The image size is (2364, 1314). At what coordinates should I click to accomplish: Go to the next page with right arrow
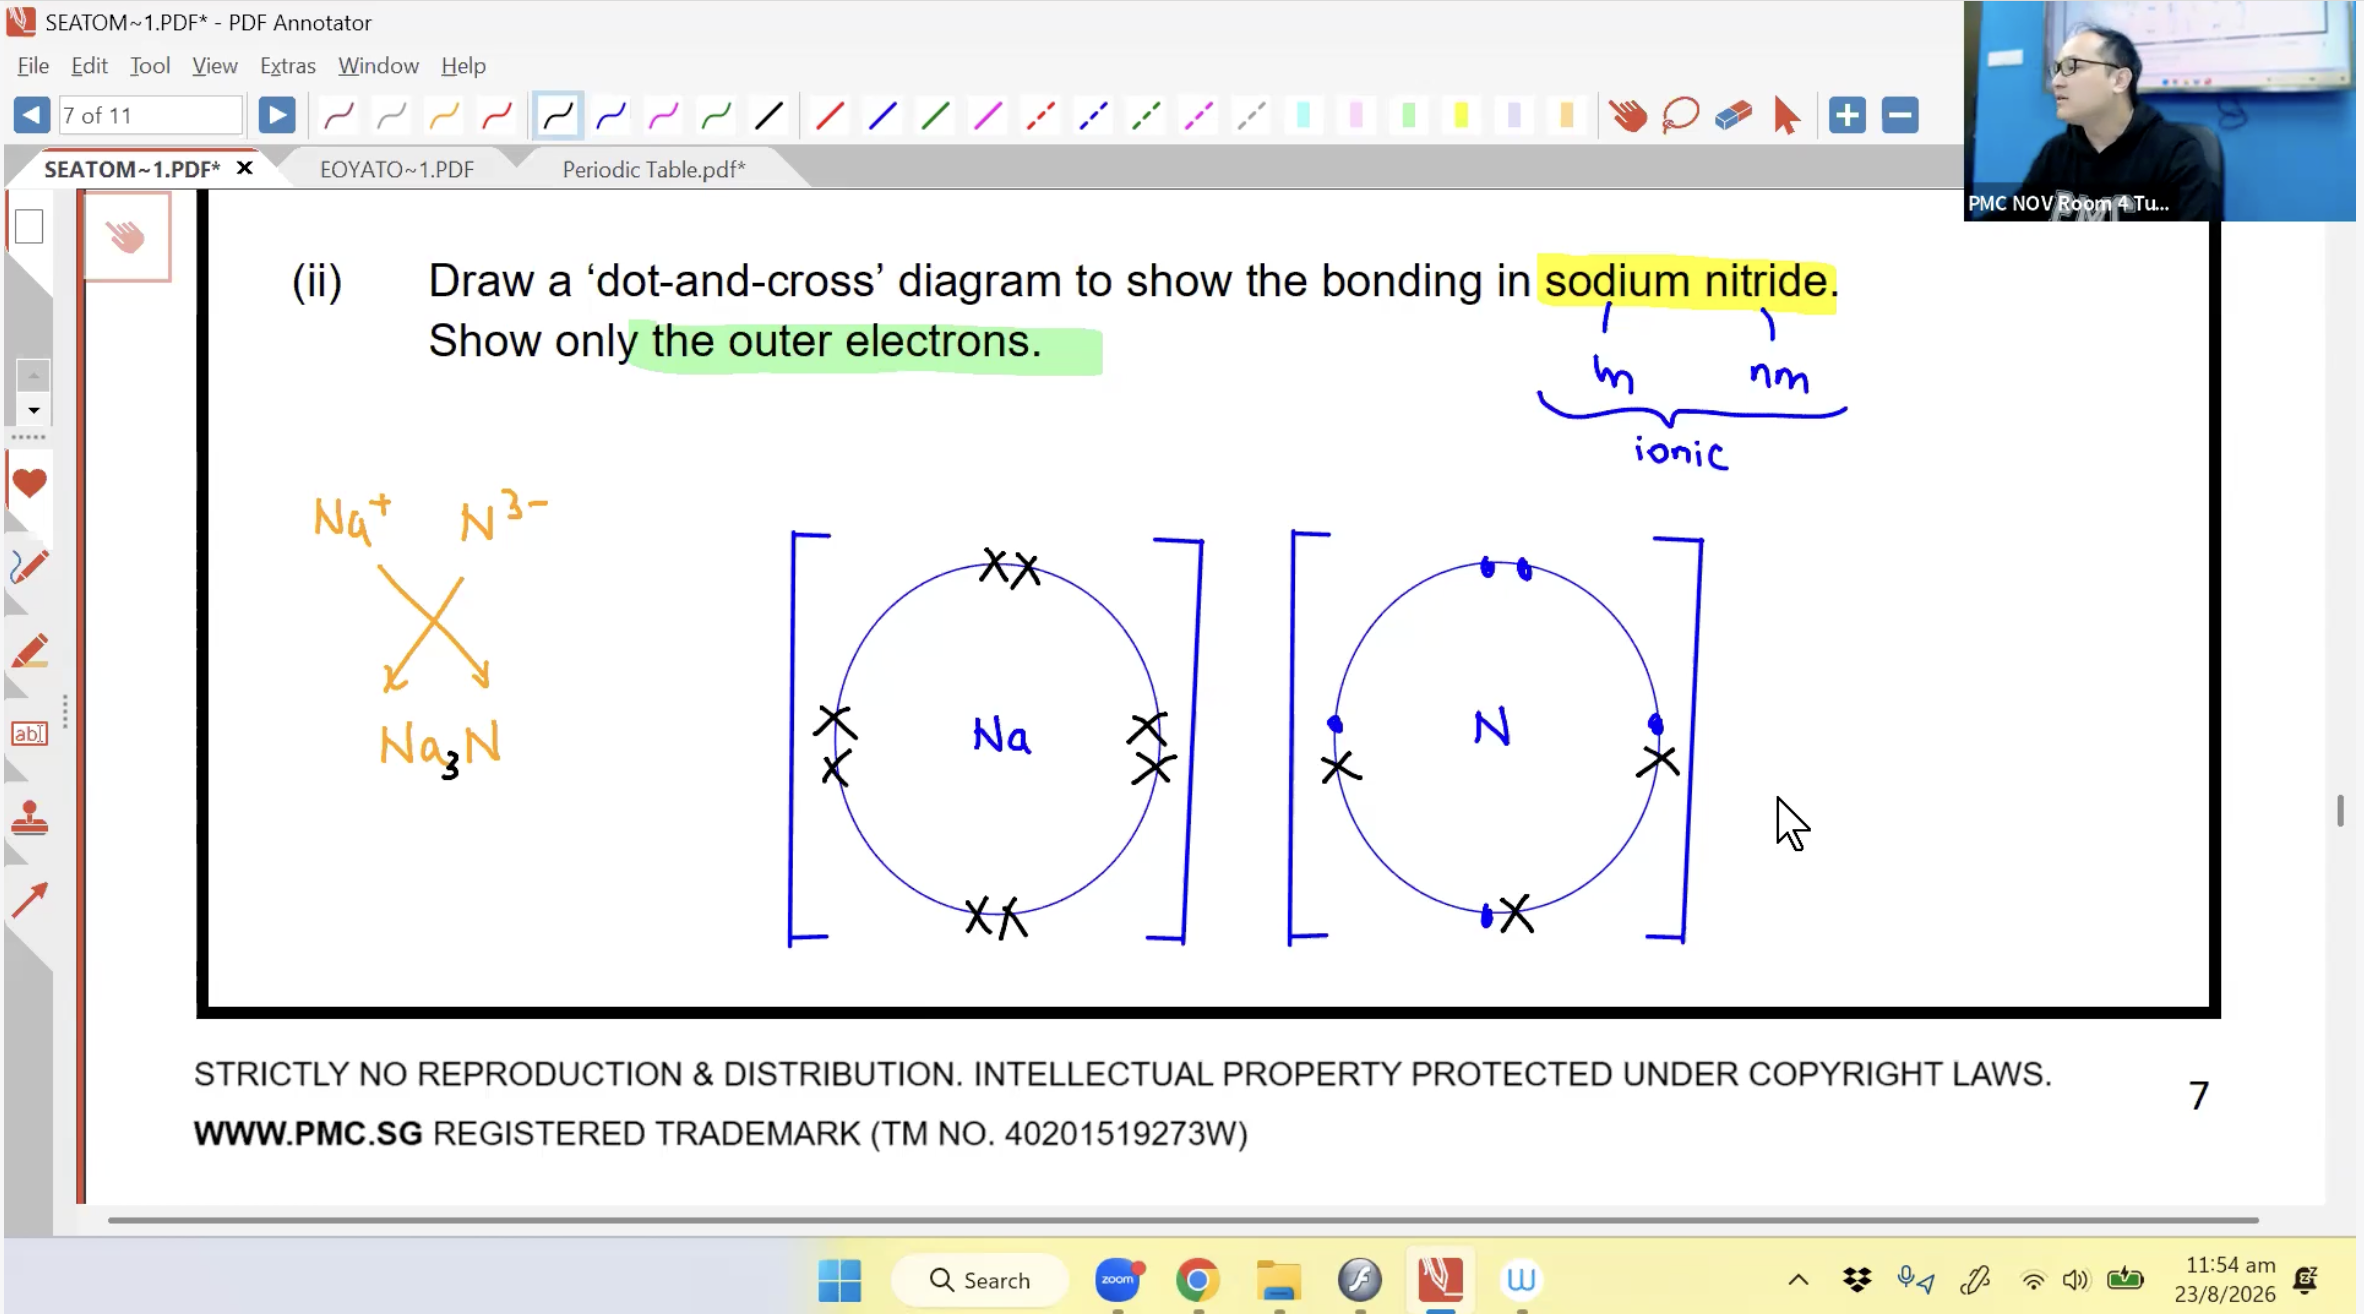277,115
